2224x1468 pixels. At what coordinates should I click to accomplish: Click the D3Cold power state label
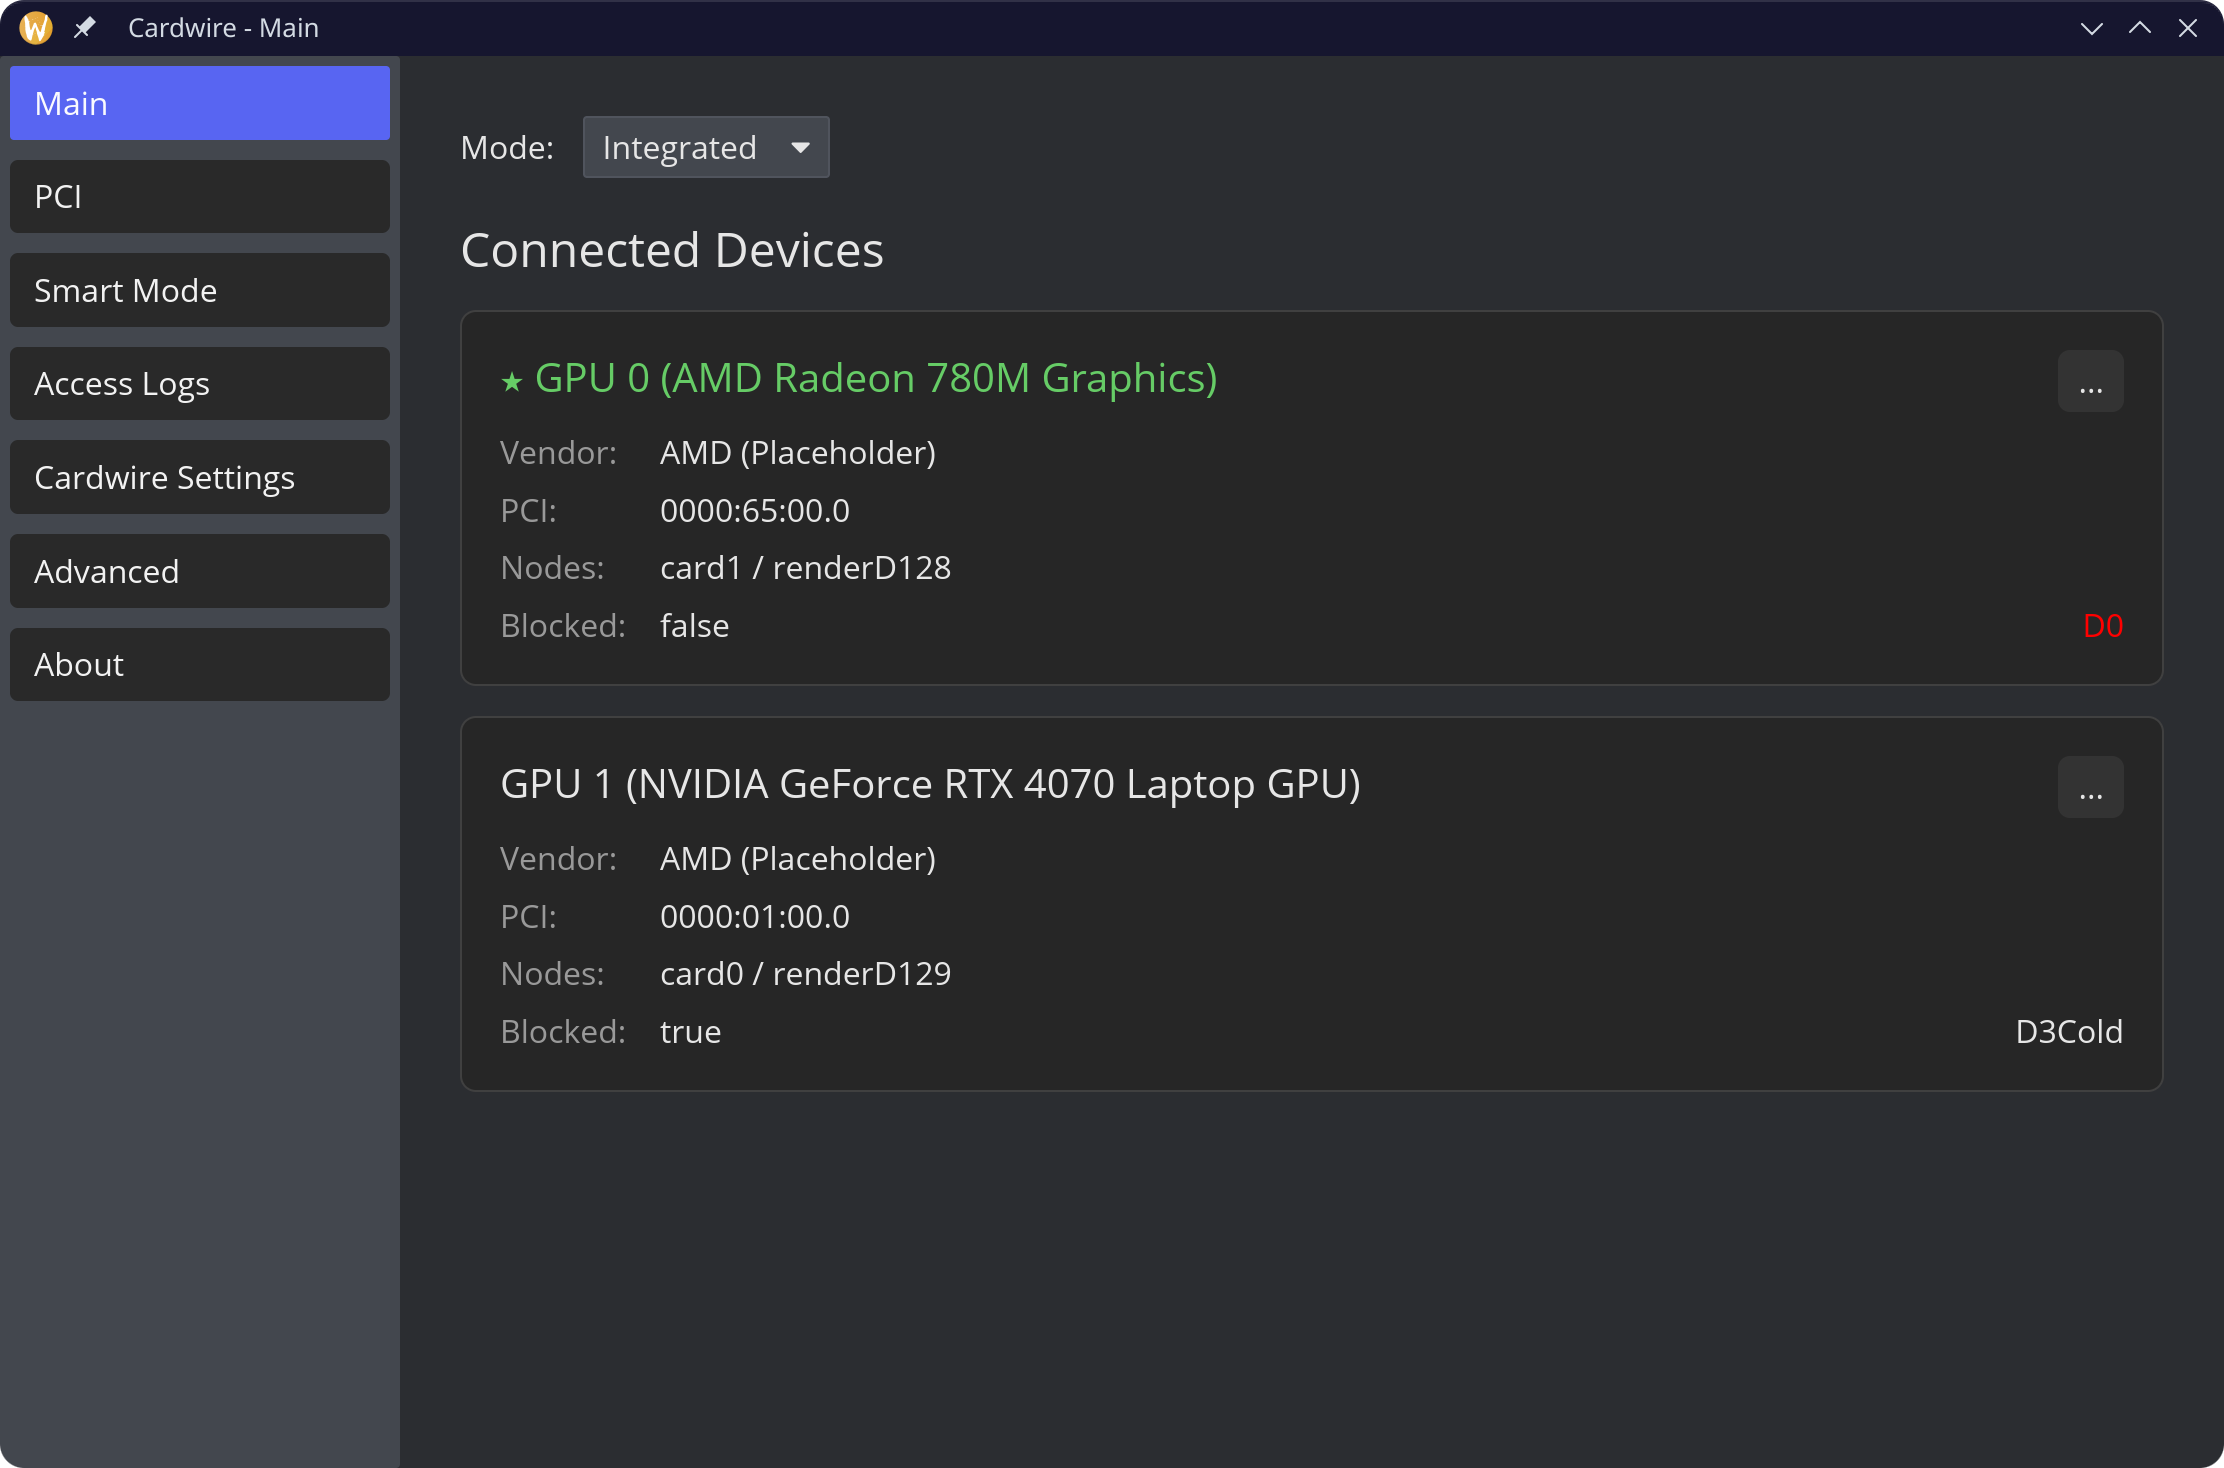(x=2069, y=1032)
